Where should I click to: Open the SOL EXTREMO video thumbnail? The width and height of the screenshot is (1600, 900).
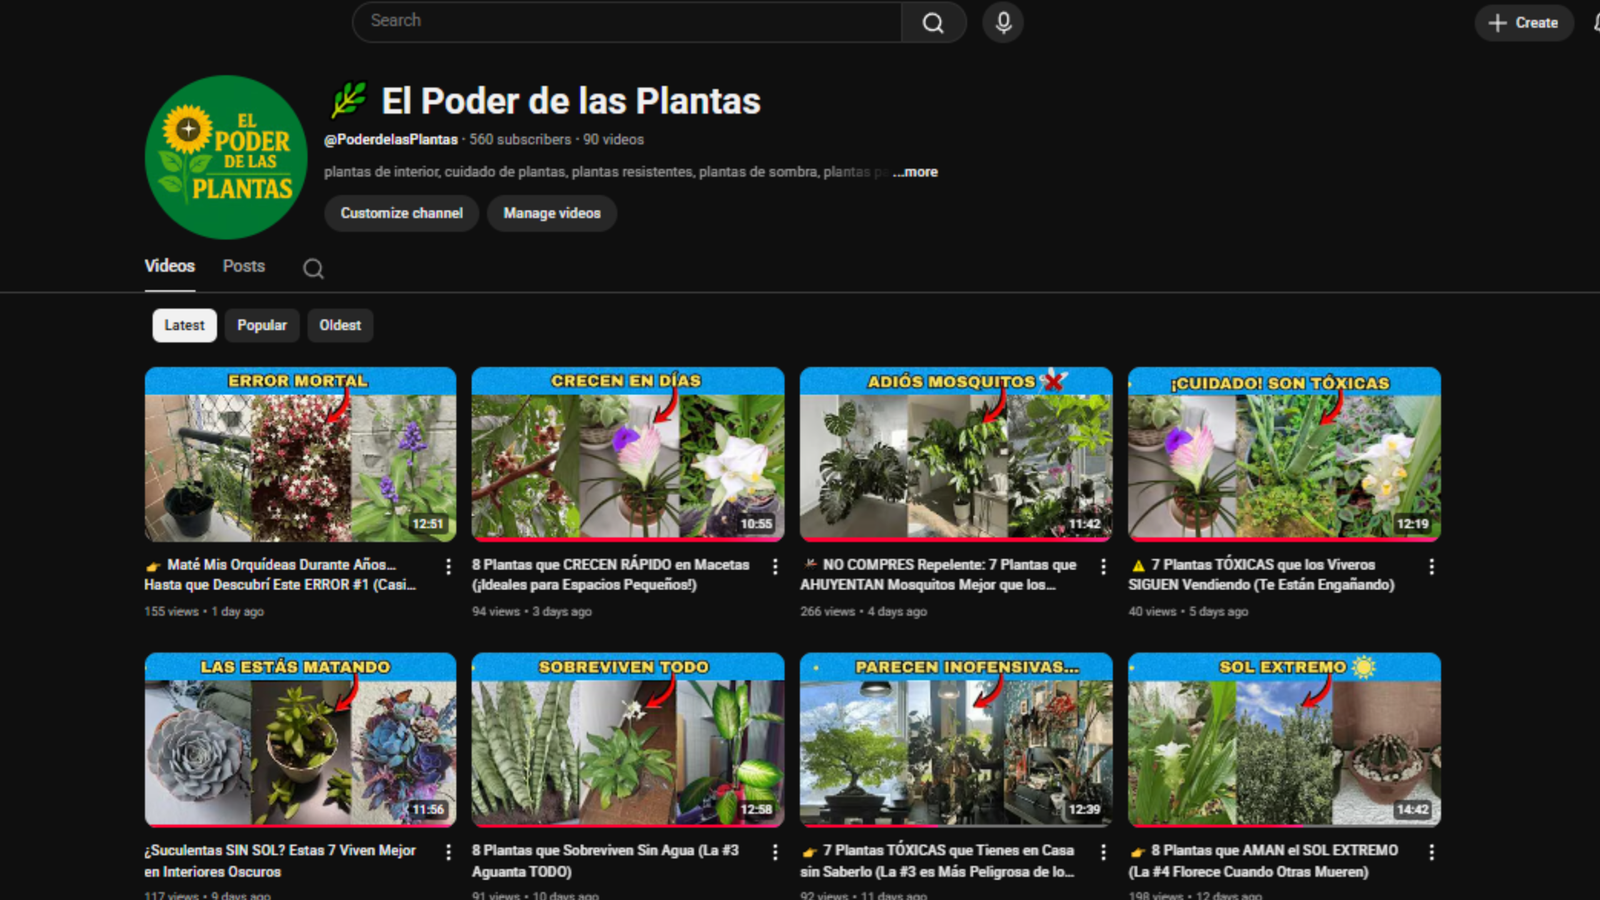point(1284,740)
